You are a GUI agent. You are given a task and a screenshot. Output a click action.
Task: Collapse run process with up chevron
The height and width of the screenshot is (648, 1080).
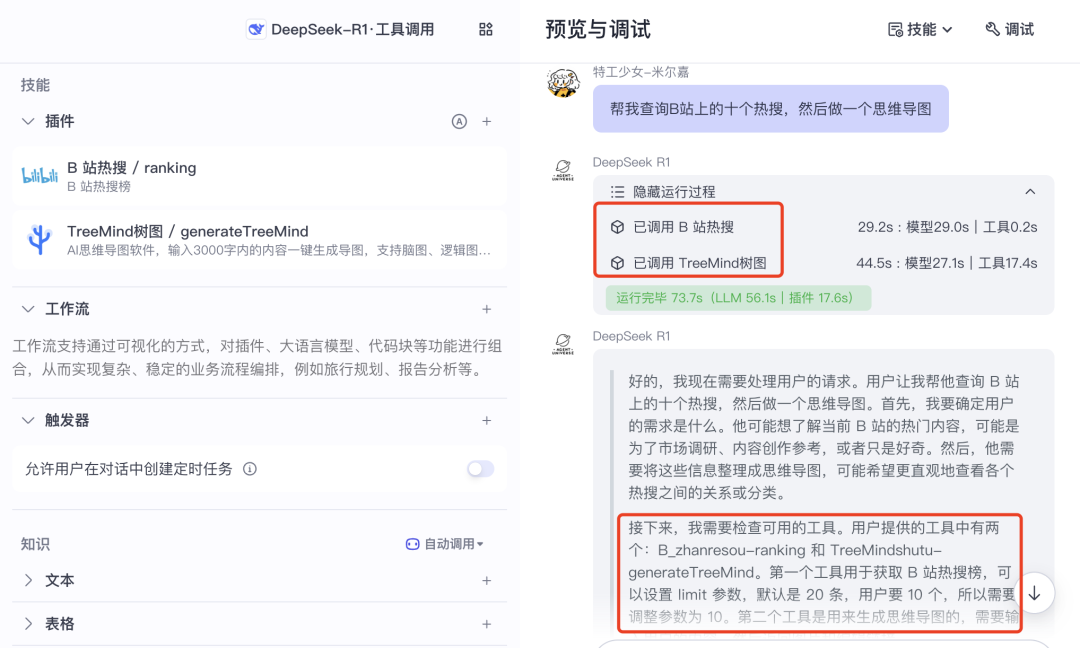coord(1030,191)
